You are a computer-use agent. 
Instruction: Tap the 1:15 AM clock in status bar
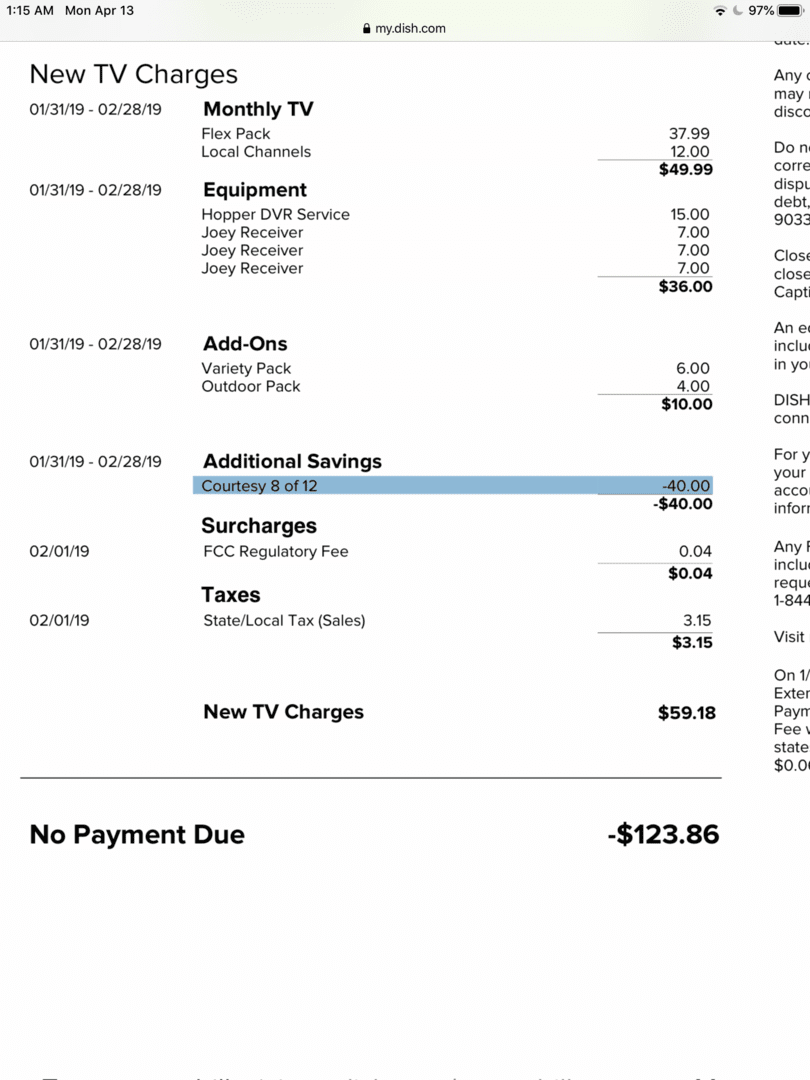[30, 10]
